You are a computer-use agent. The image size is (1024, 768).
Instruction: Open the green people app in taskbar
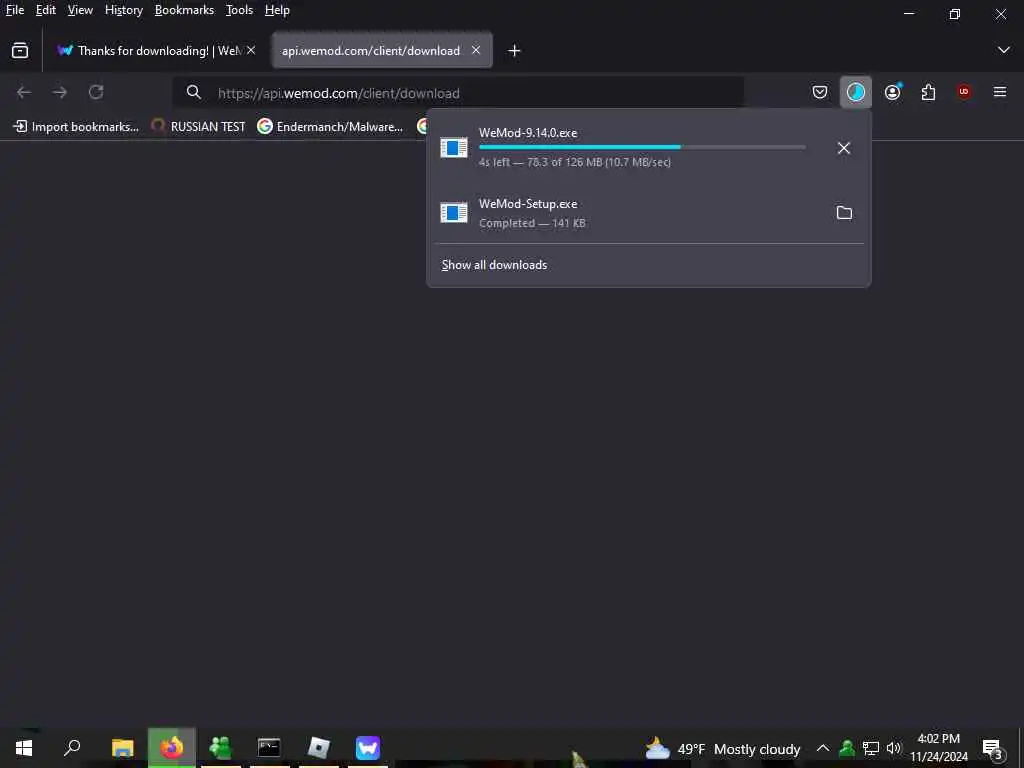point(221,747)
